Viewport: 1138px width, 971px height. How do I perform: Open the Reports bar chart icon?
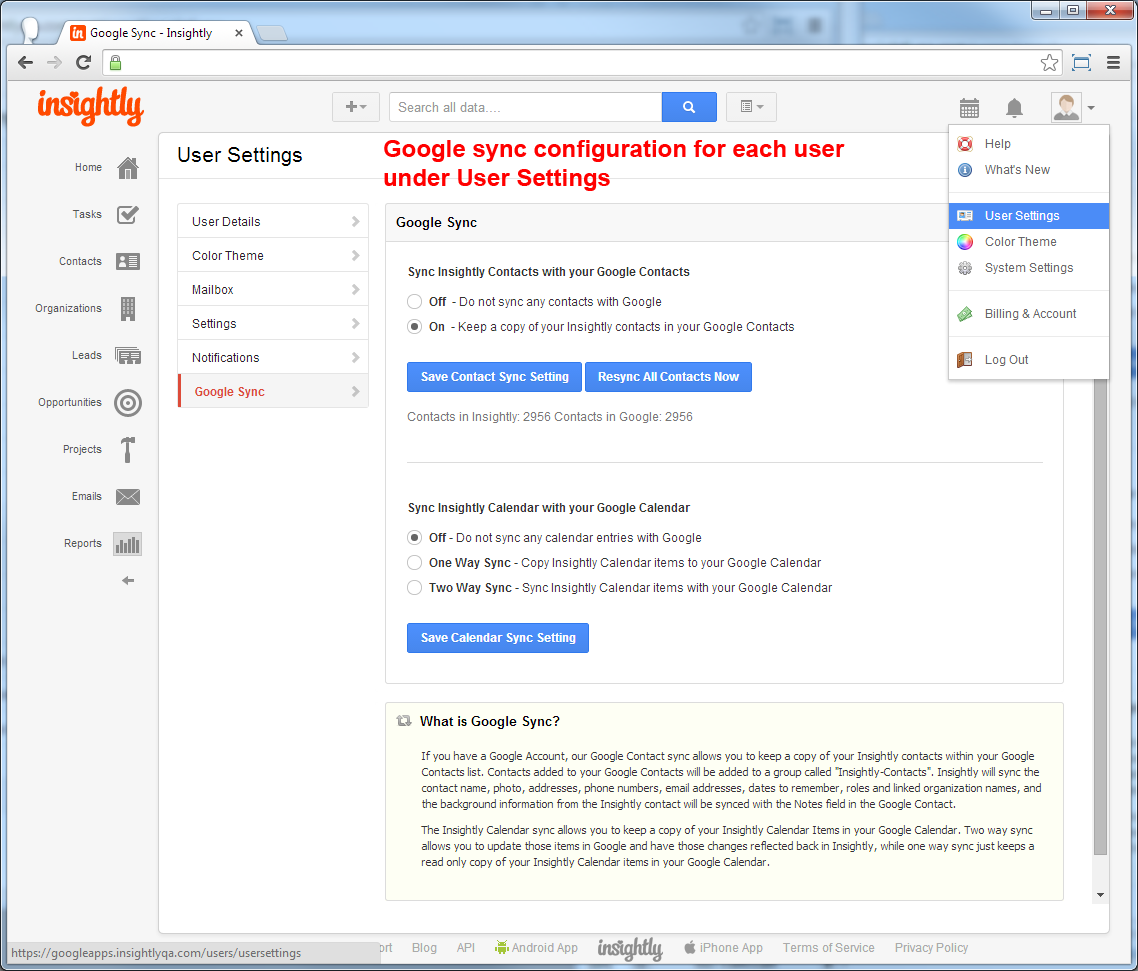128,544
